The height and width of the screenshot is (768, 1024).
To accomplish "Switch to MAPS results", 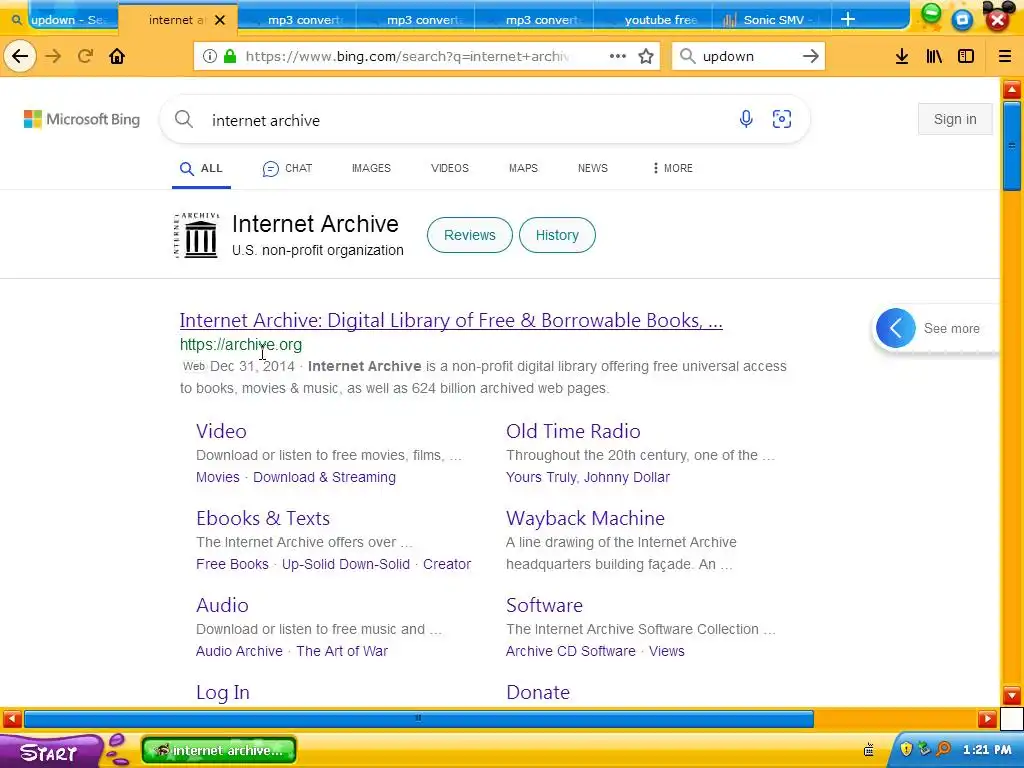I will [x=523, y=168].
